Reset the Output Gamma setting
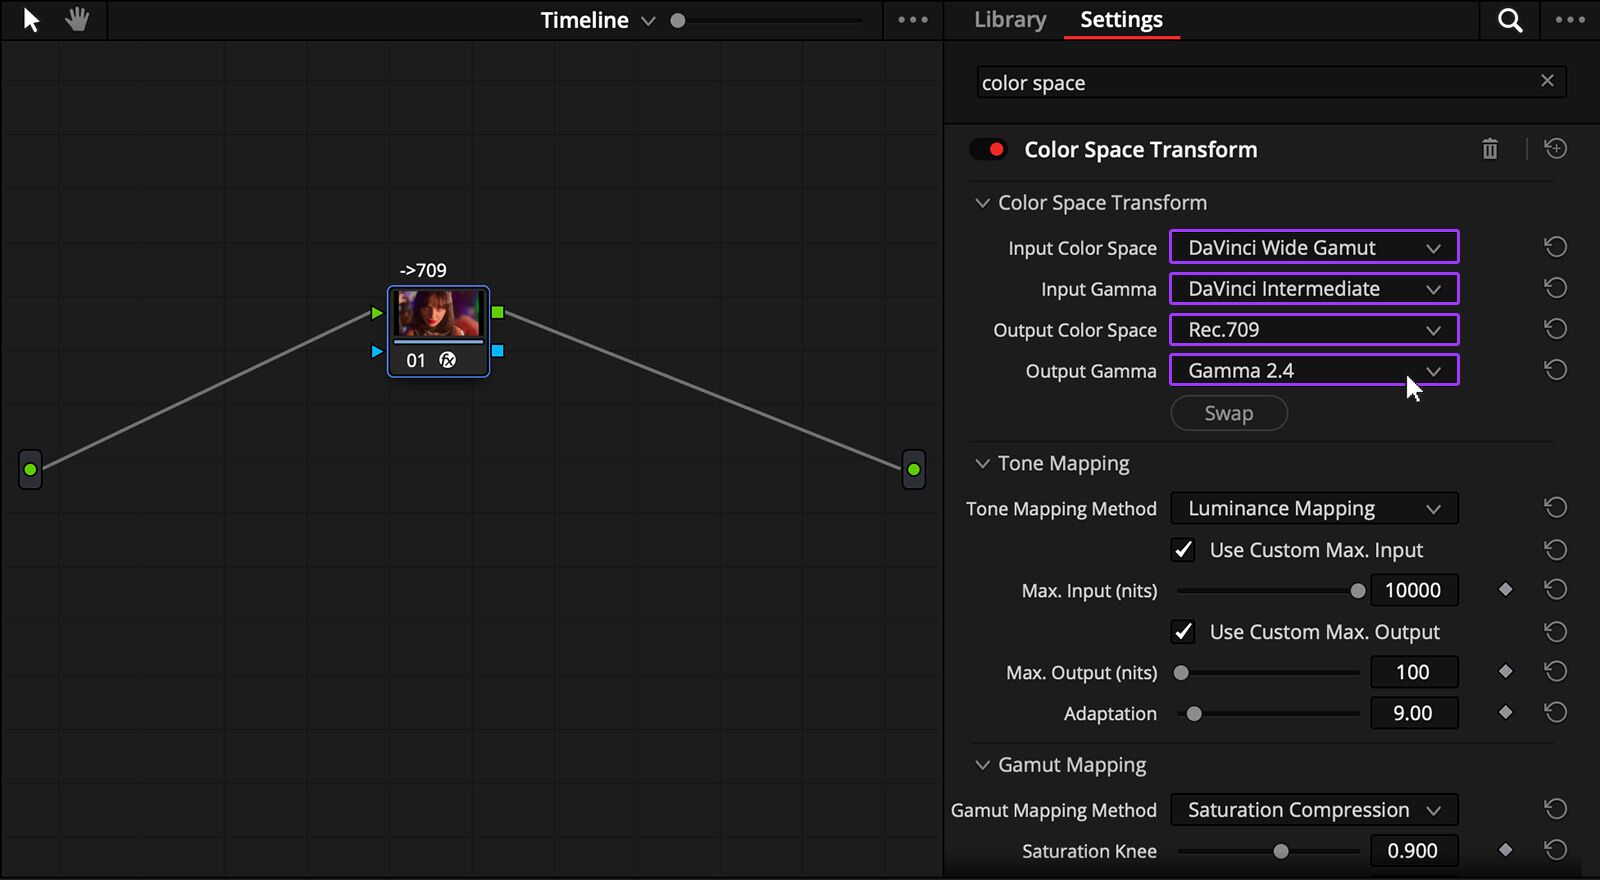Screen dimensions: 1600x880 1555,370
